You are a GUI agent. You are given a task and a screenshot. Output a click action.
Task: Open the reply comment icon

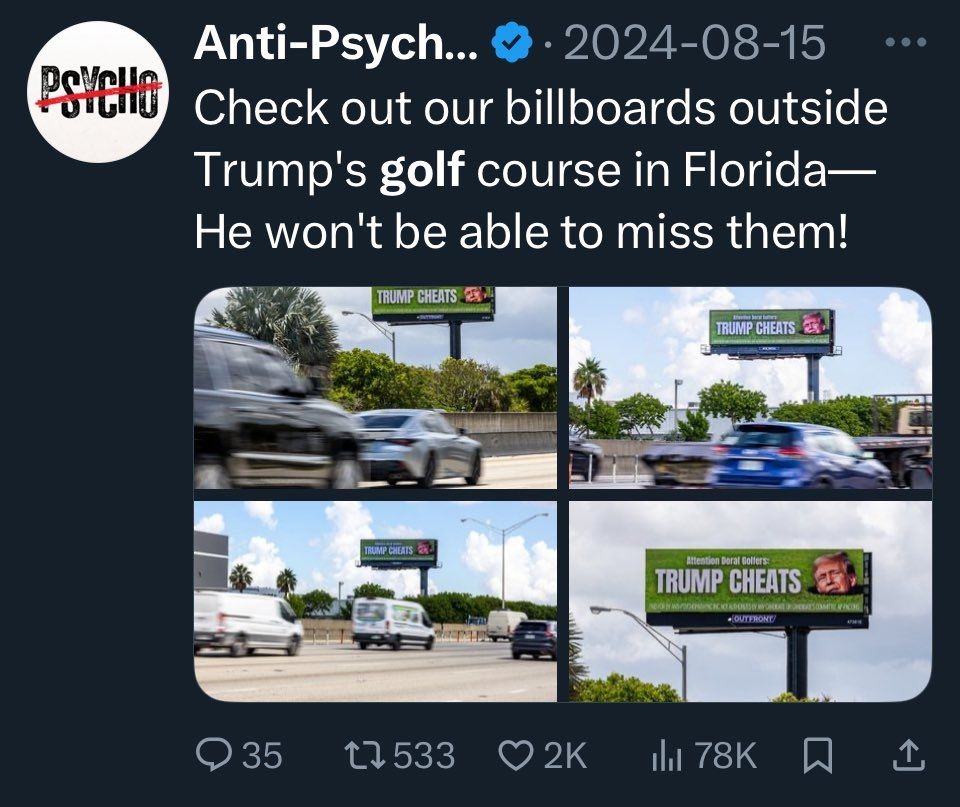[x=214, y=755]
